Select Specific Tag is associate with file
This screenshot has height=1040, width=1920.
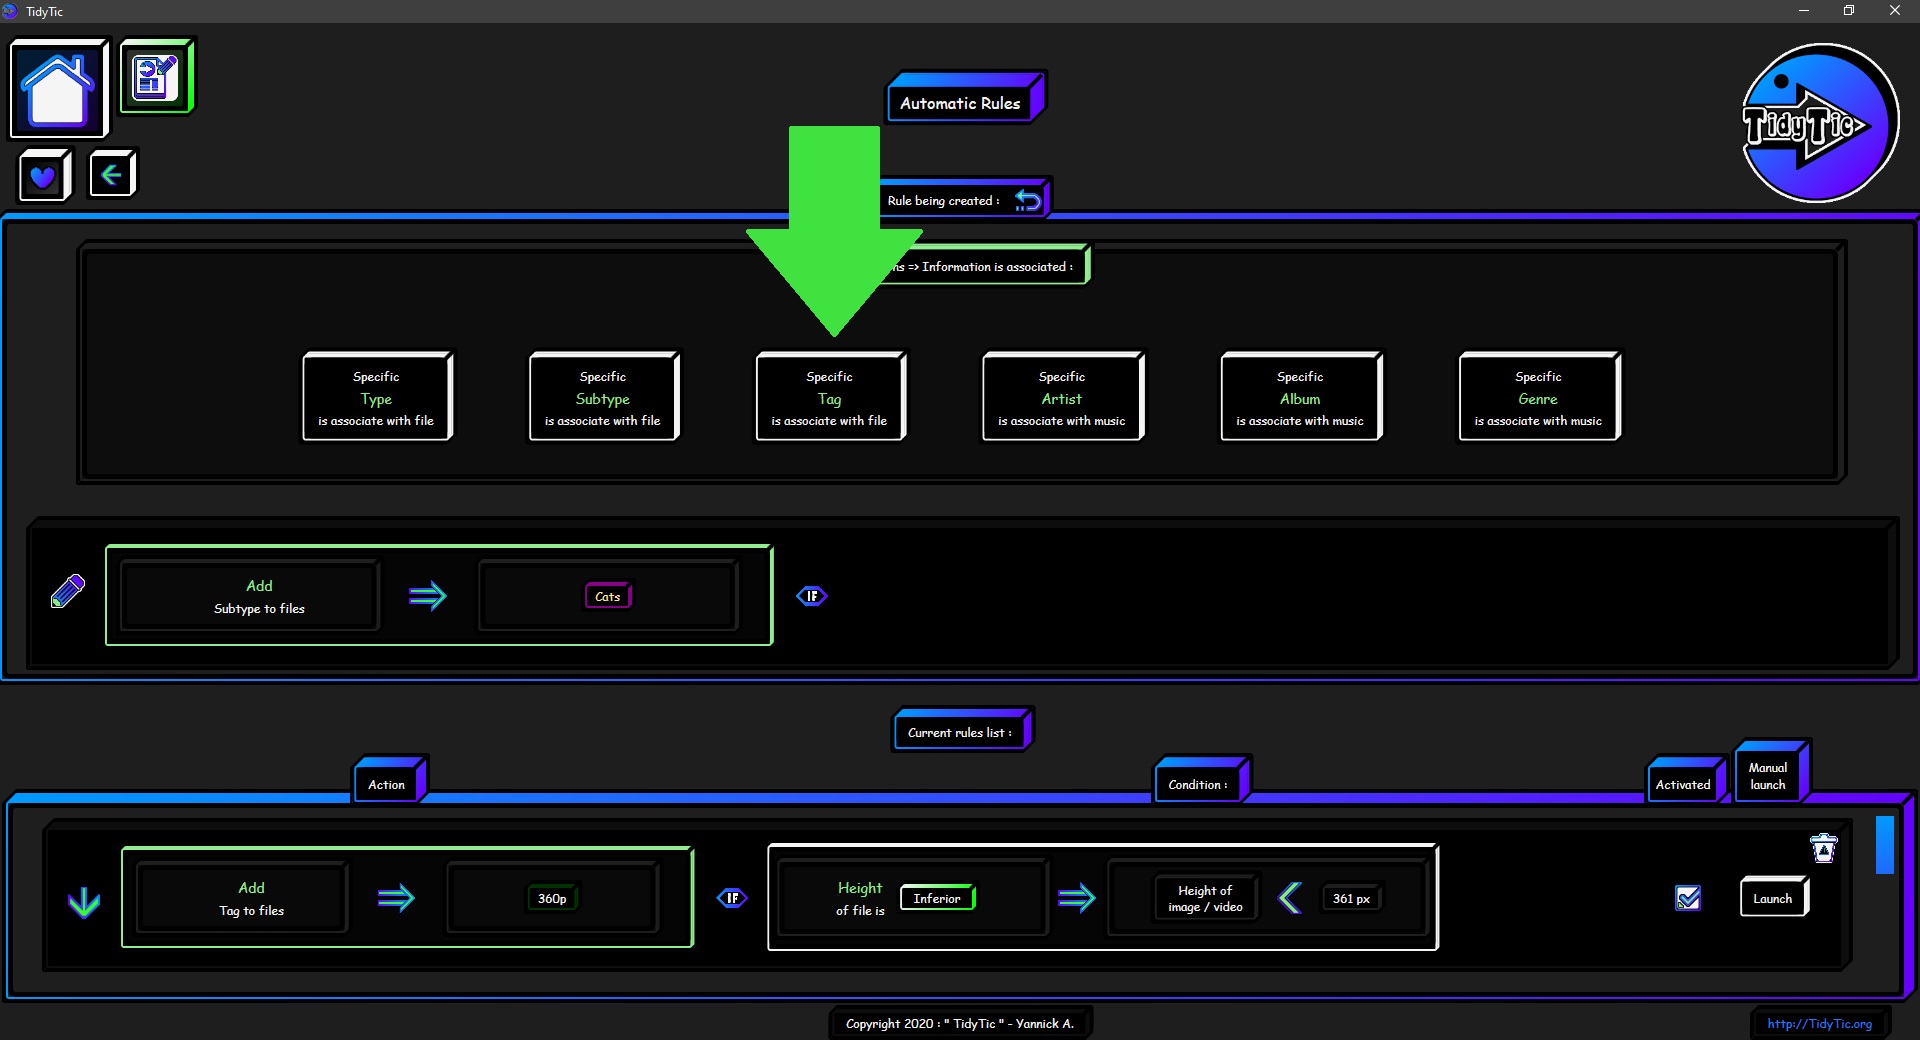click(829, 397)
